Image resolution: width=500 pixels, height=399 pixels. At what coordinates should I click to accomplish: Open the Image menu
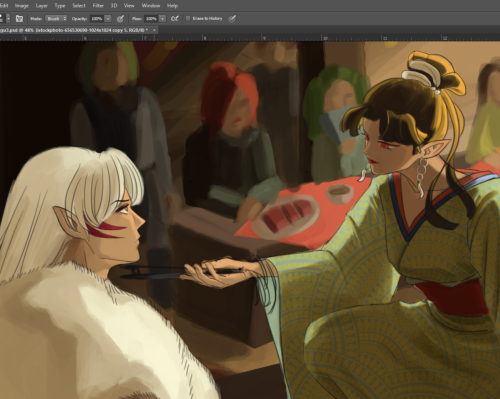(x=22, y=6)
